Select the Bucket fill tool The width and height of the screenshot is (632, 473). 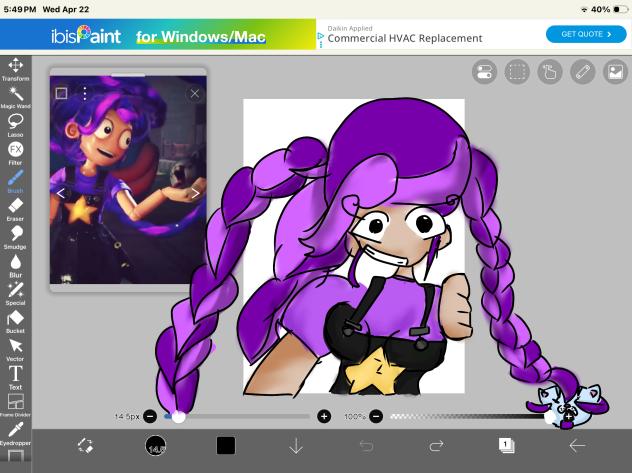tap(15, 322)
